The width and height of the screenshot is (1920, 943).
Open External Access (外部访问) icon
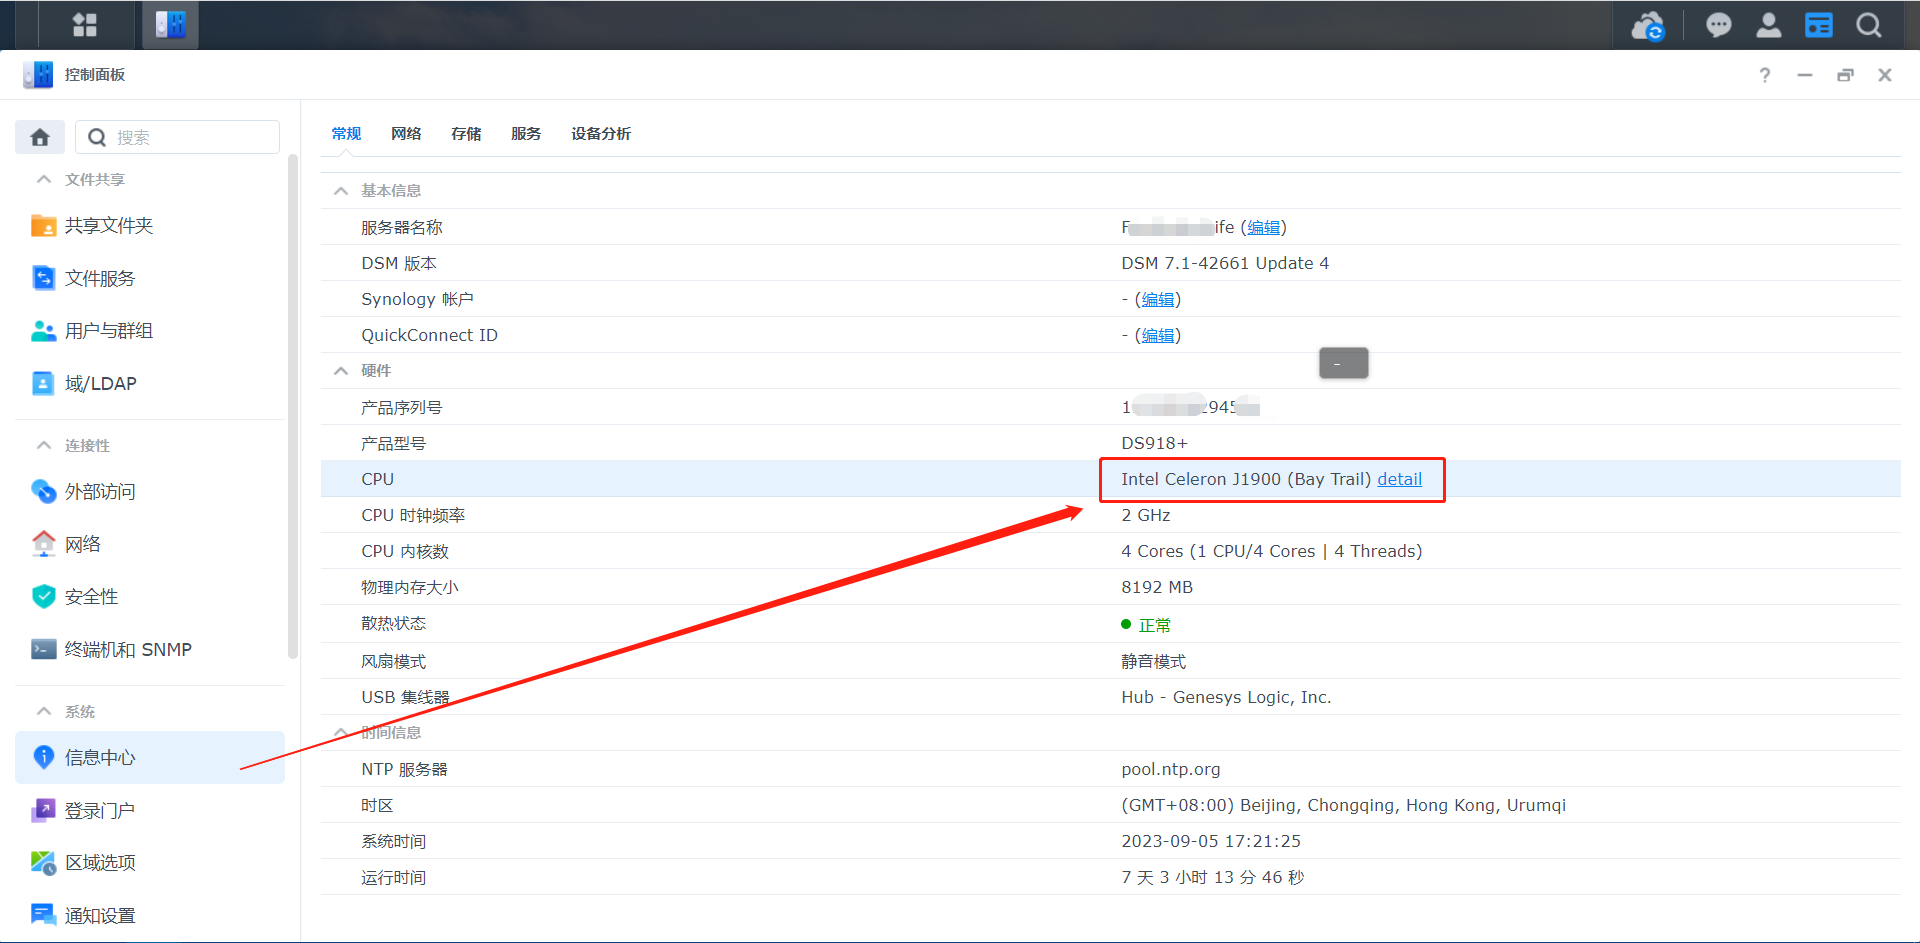(x=44, y=491)
